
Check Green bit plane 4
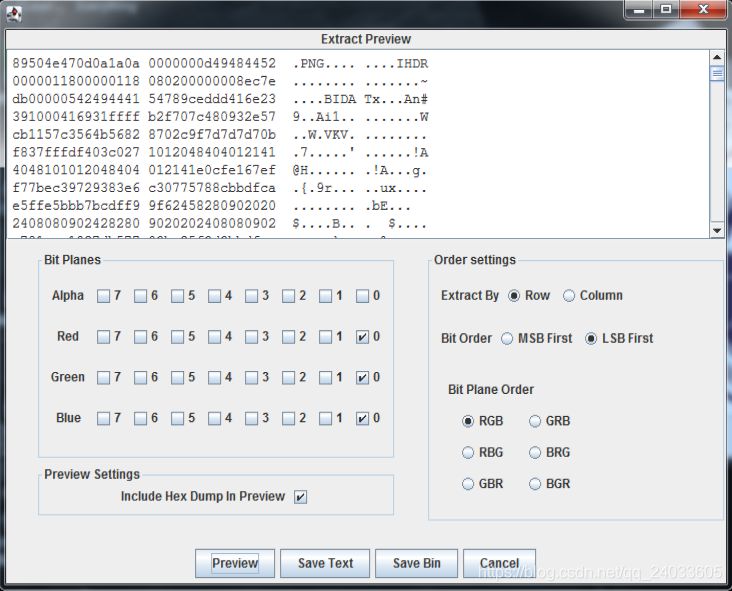click(x=214, y=377)
